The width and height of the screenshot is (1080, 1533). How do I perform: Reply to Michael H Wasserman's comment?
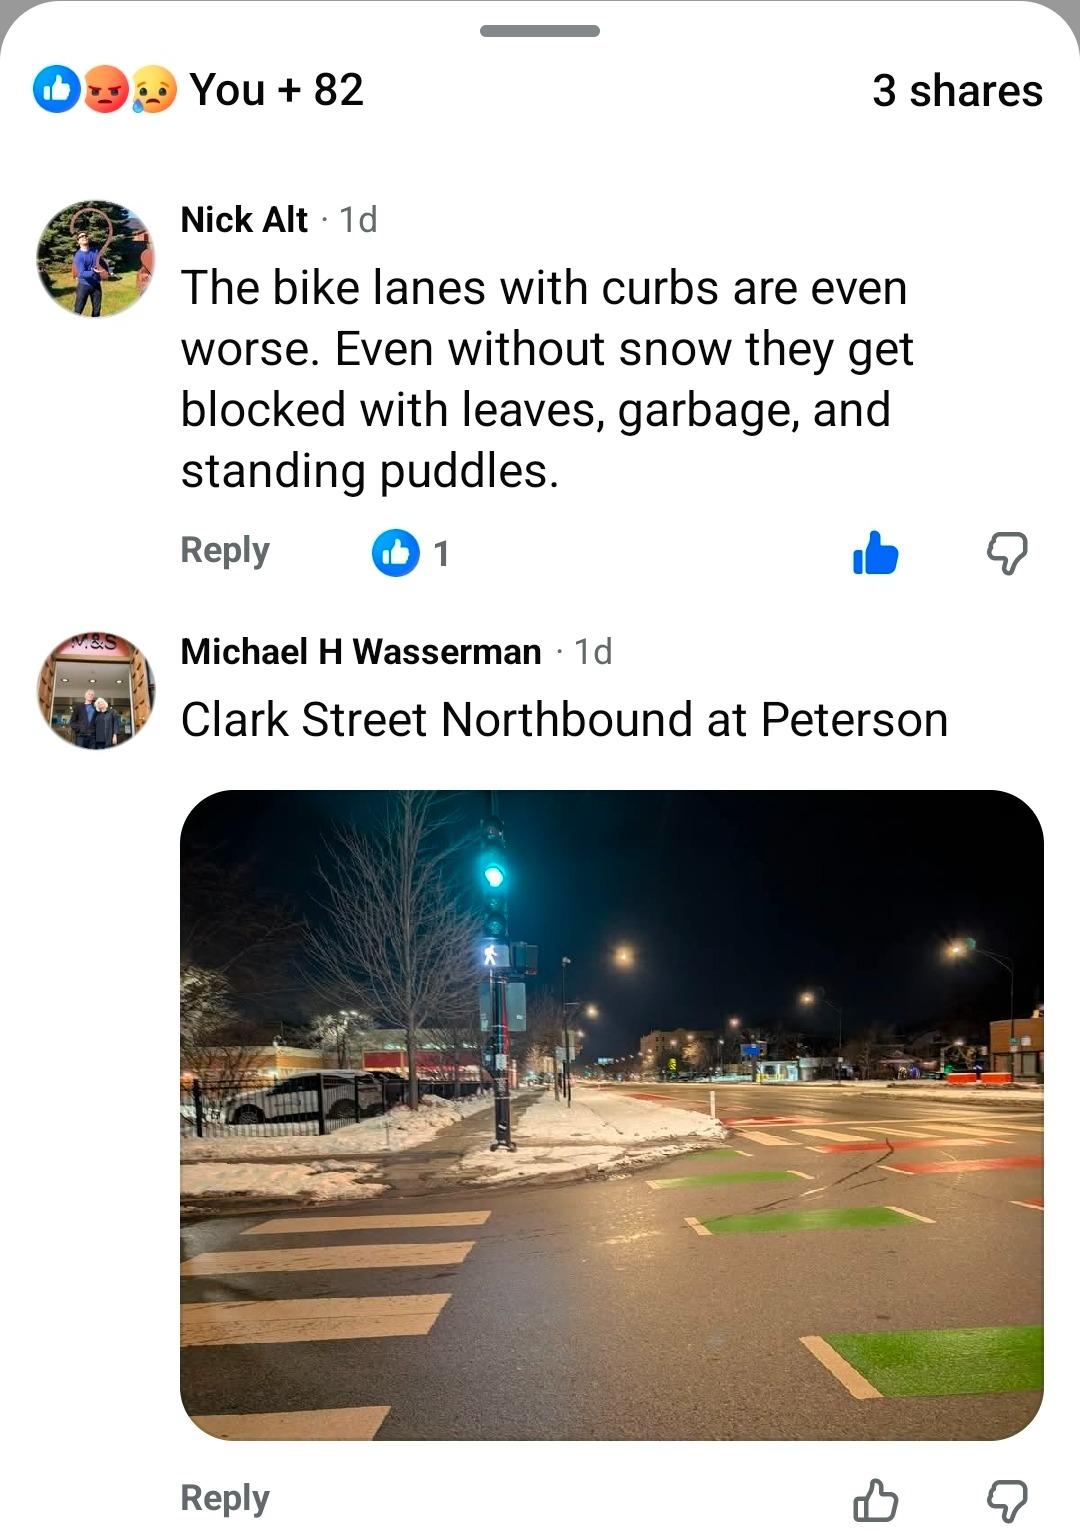pos(225,1499)
